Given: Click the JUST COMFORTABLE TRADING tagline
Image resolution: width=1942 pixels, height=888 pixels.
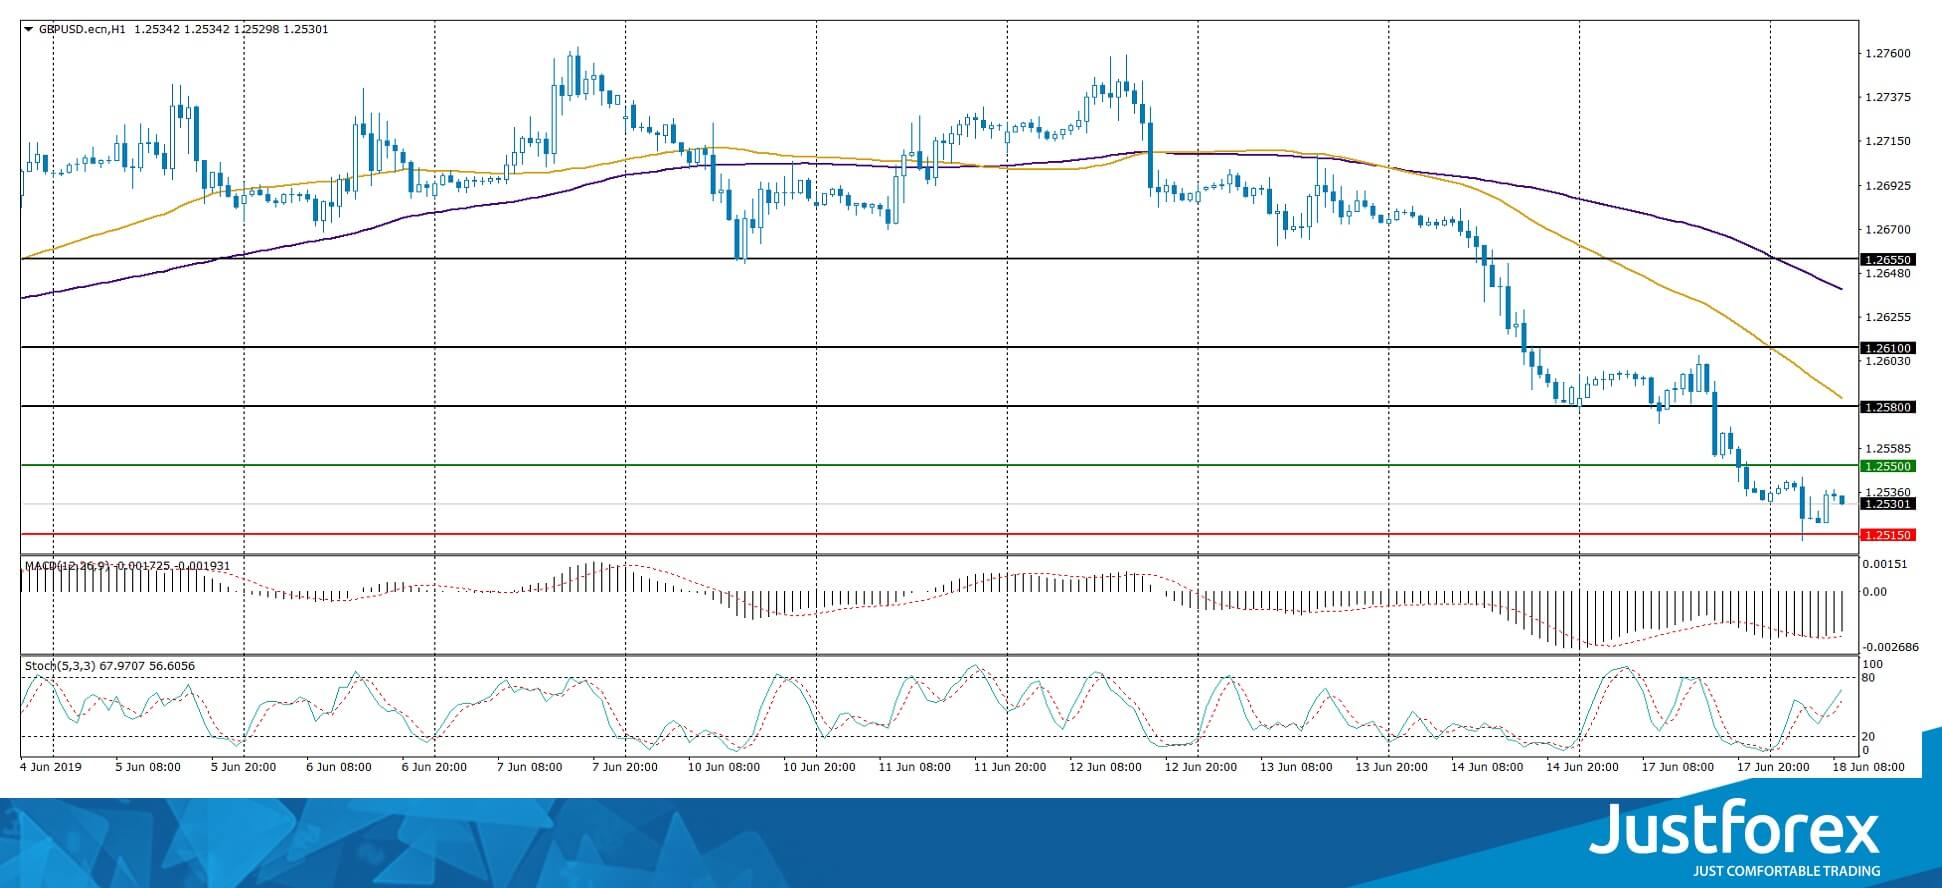Looking at the screenshot, I should (x=1786, y=871).
